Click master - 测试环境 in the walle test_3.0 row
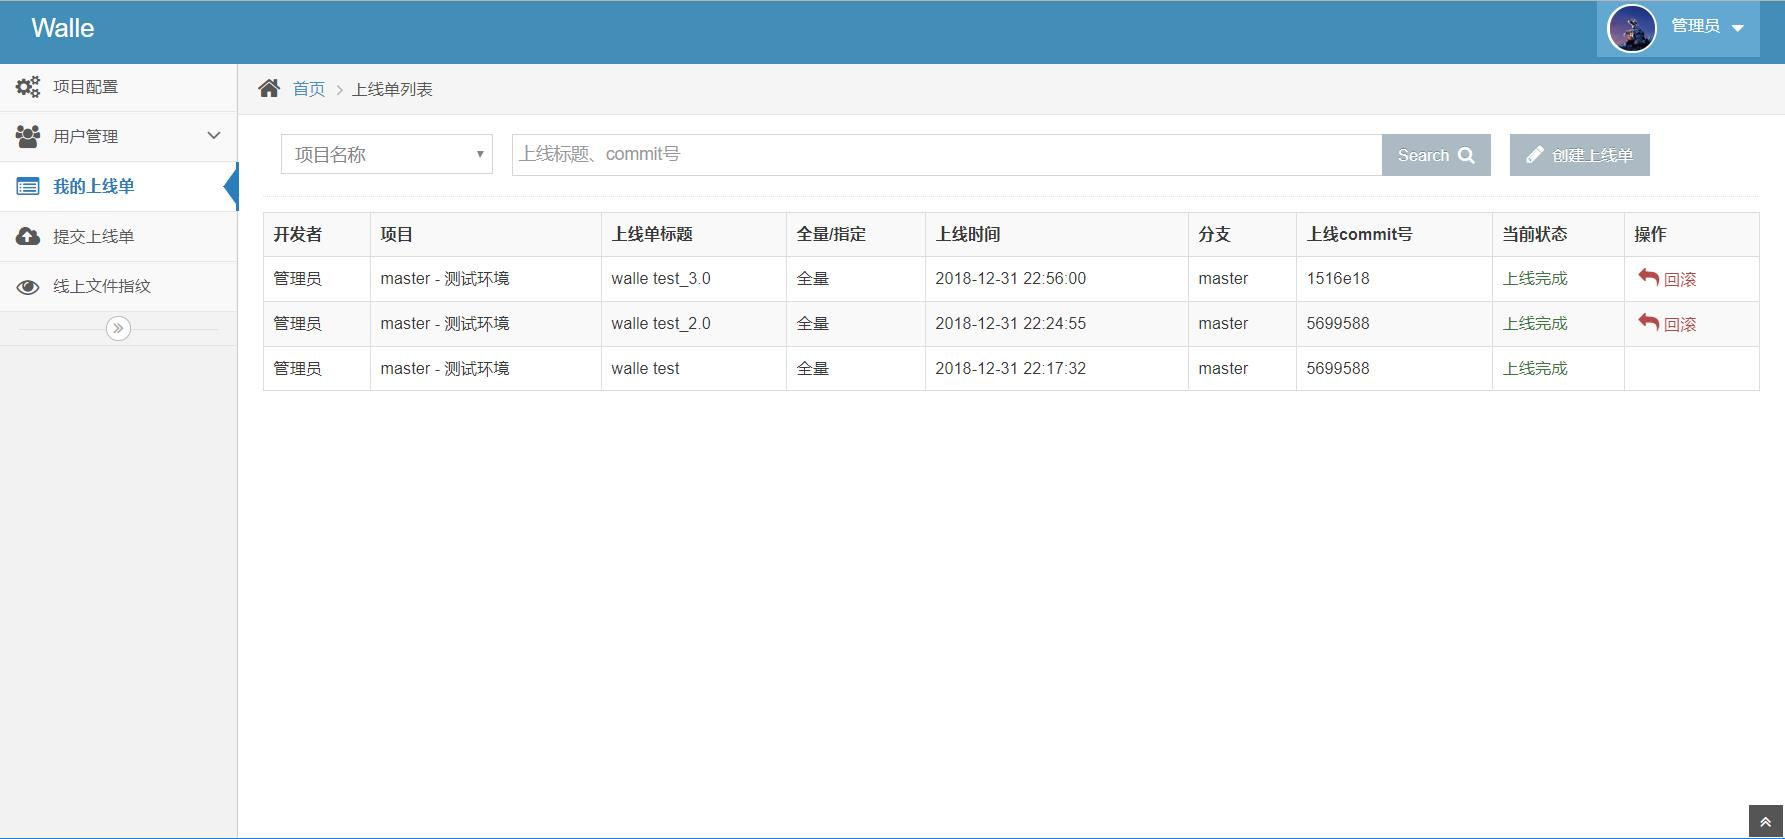This screenshot has width=1785, height=839. point(445,279)
